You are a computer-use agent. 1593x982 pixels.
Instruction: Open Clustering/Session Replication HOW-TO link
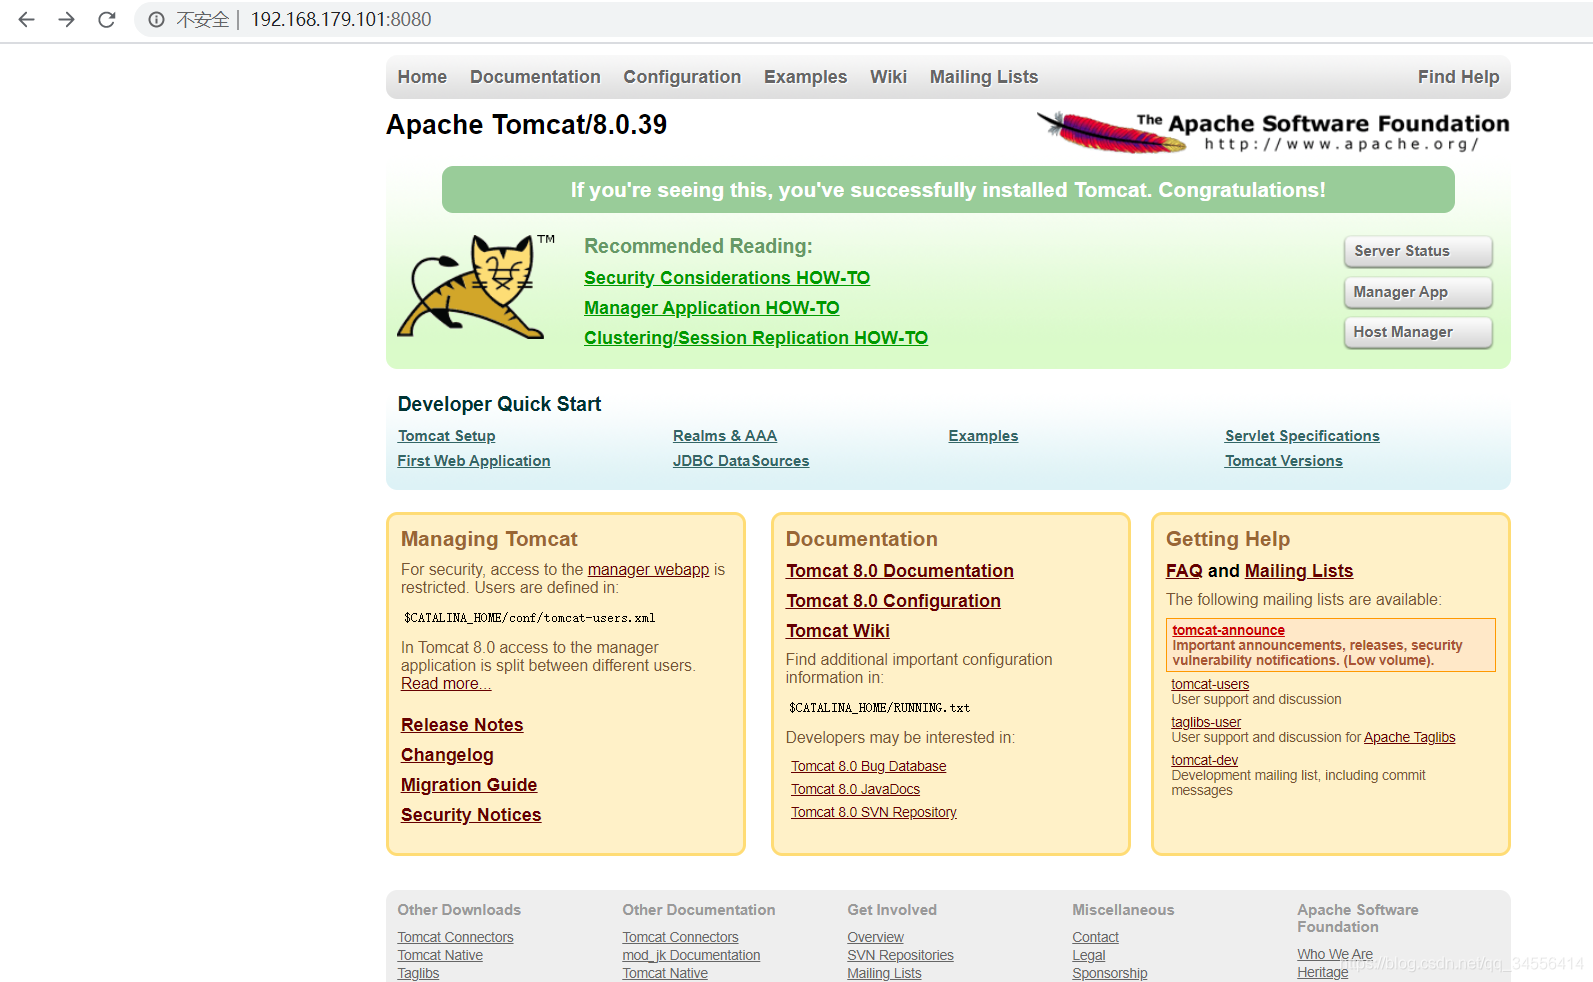click(x=756, y=338)
